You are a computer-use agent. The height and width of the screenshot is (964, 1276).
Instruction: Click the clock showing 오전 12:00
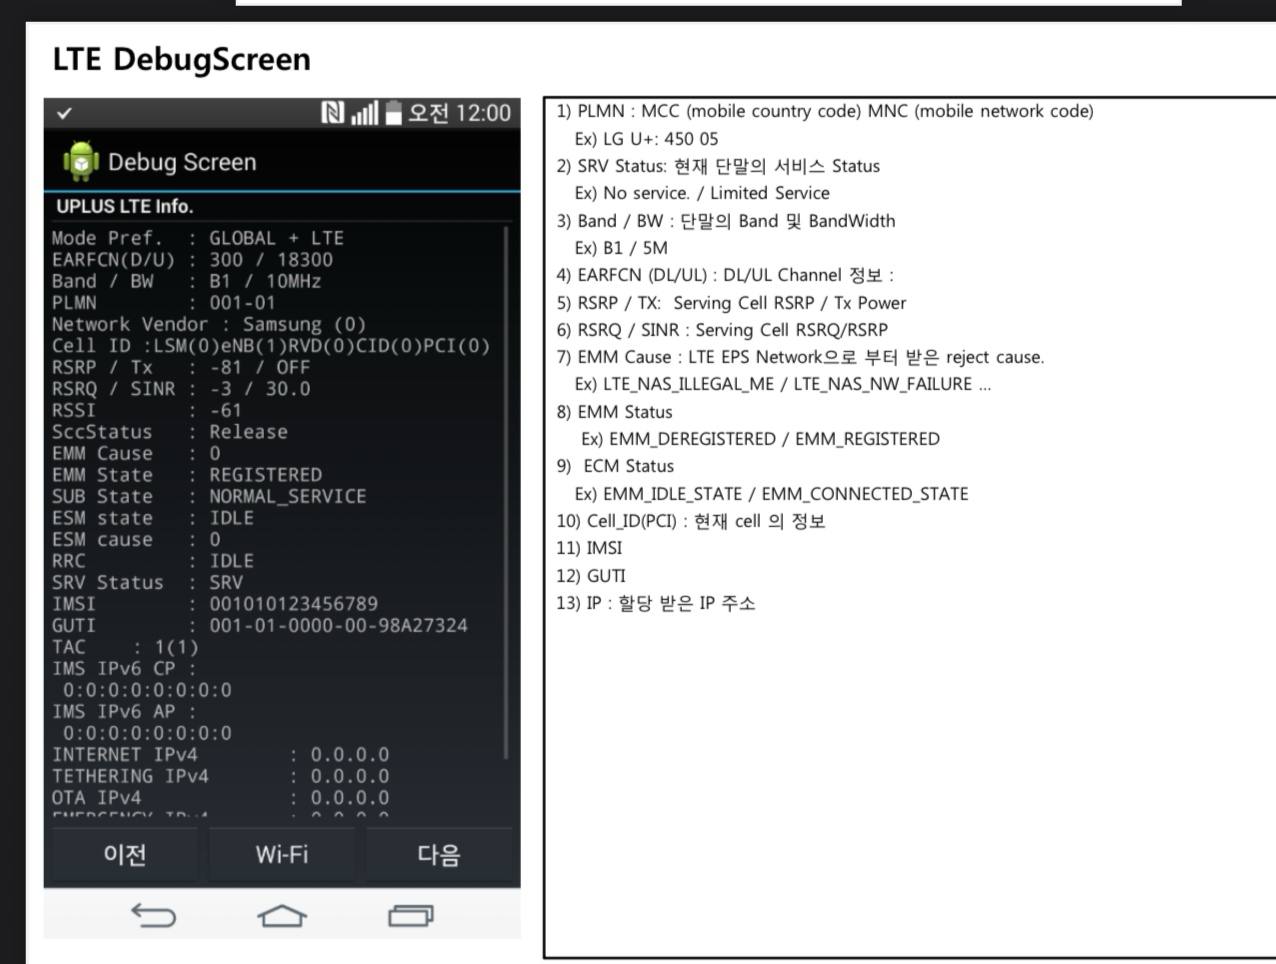pos(459,113)
